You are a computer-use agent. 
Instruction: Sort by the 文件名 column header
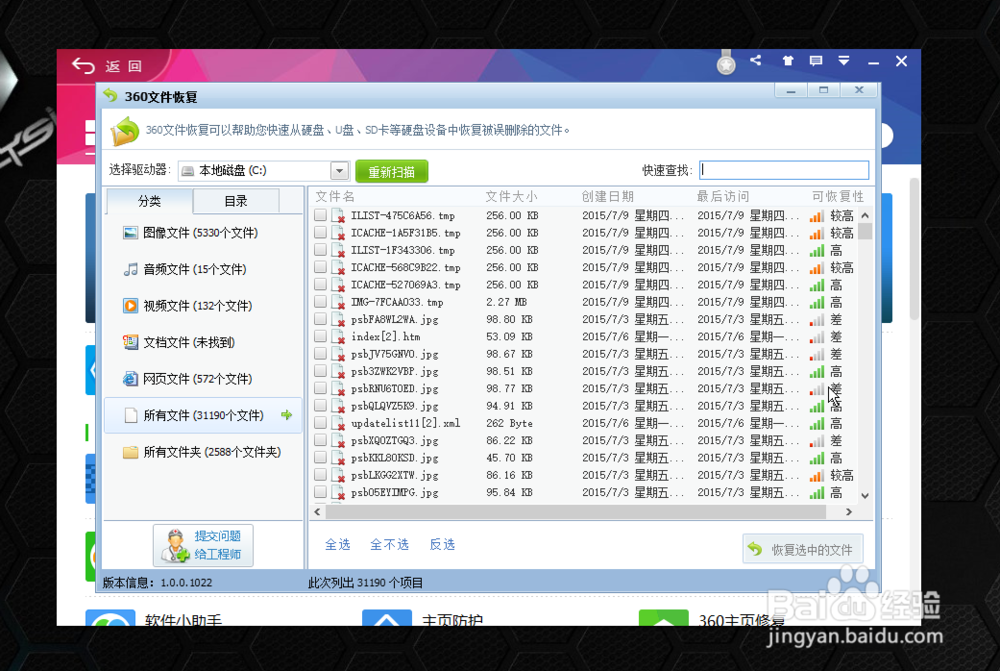[335, 196]
